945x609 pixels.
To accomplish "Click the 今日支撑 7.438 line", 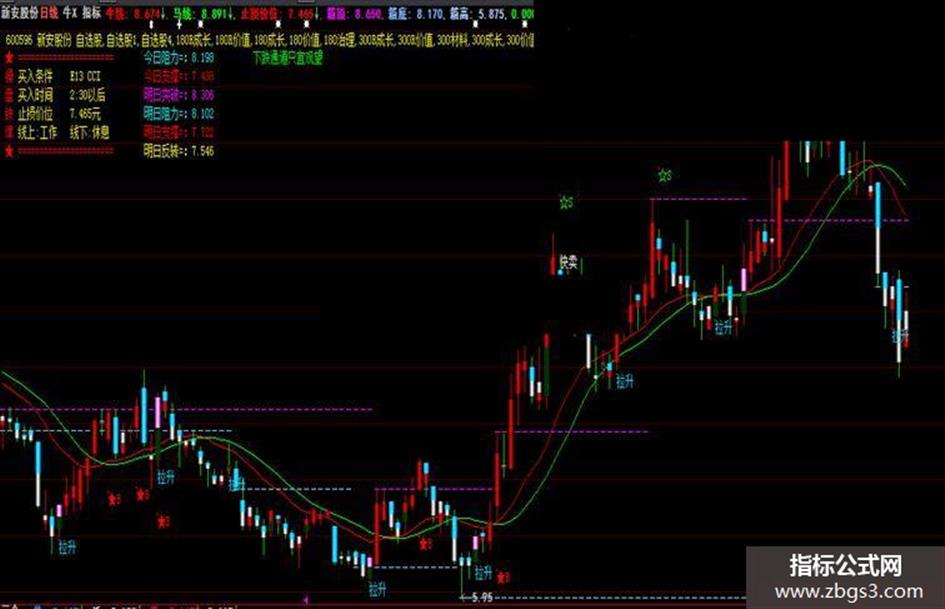I will pos(178,76).
